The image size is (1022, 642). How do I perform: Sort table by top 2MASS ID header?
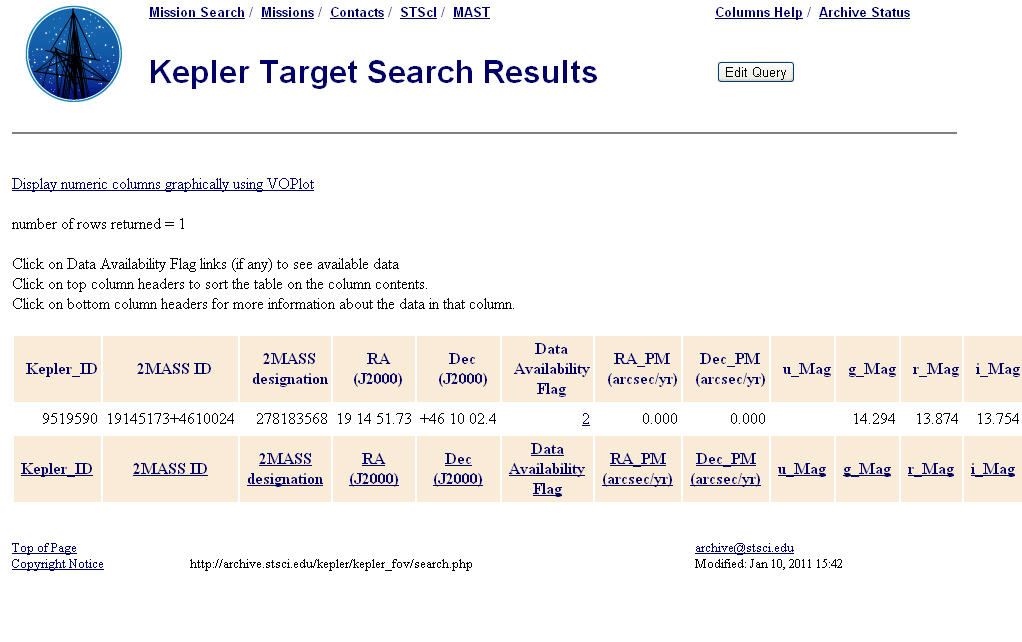[x=174, y=369]
